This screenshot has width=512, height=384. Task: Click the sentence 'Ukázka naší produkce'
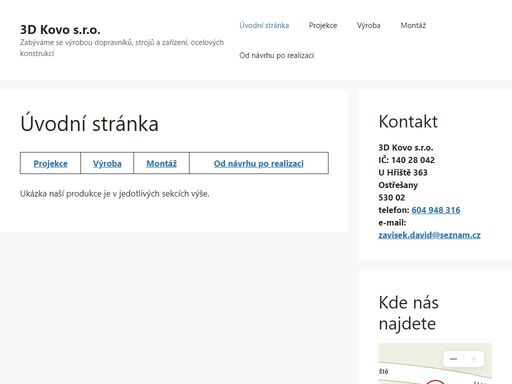[x=115, y=194]
